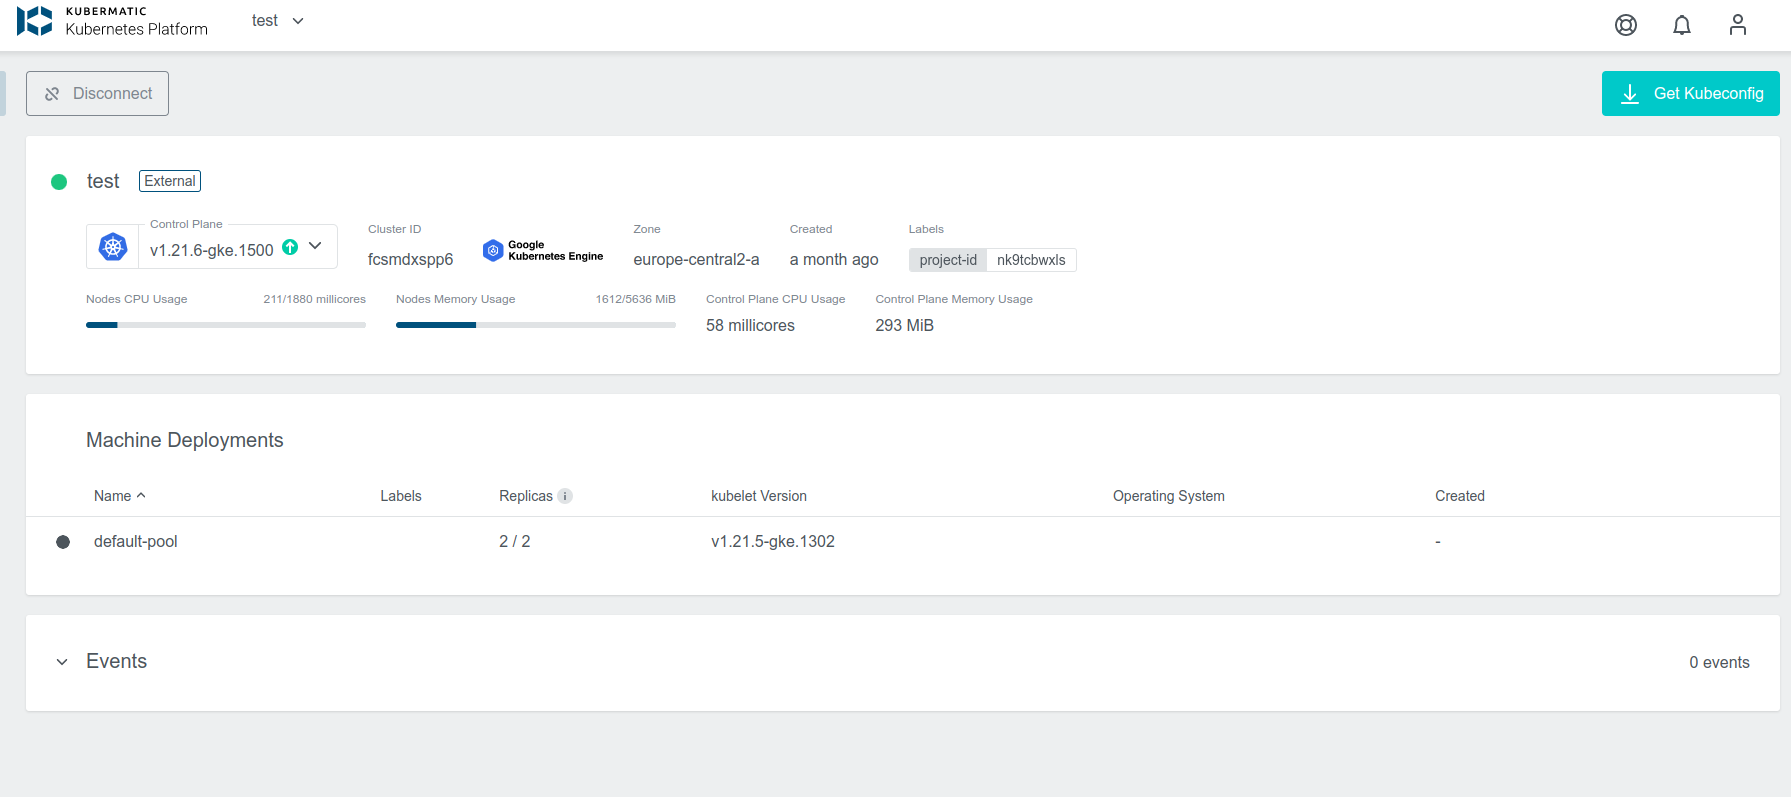Image resolution: width=1791 pixels, height=797 pixels.
Task: Click the green cluster status indicator
Action: [59, 182]
